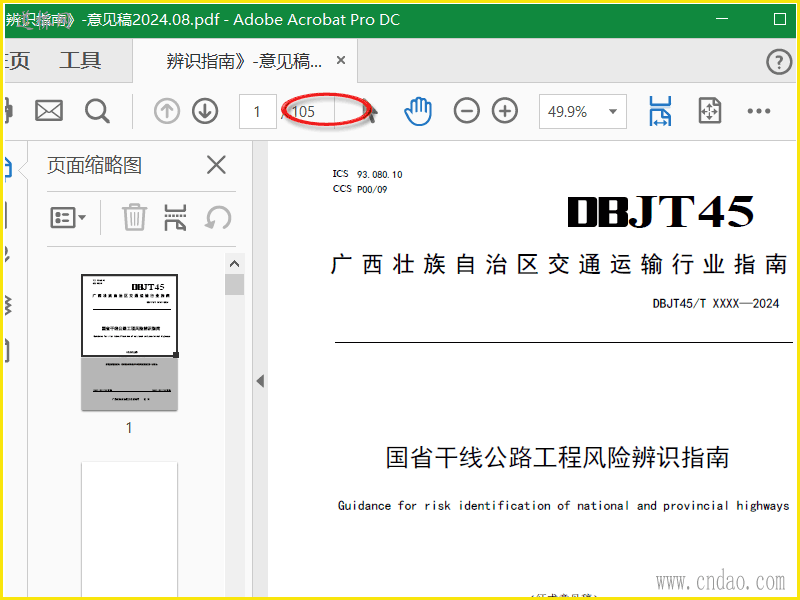800x600 pixels.
Task: Go to the previous page arrow
Action: [x=167, y=111]
